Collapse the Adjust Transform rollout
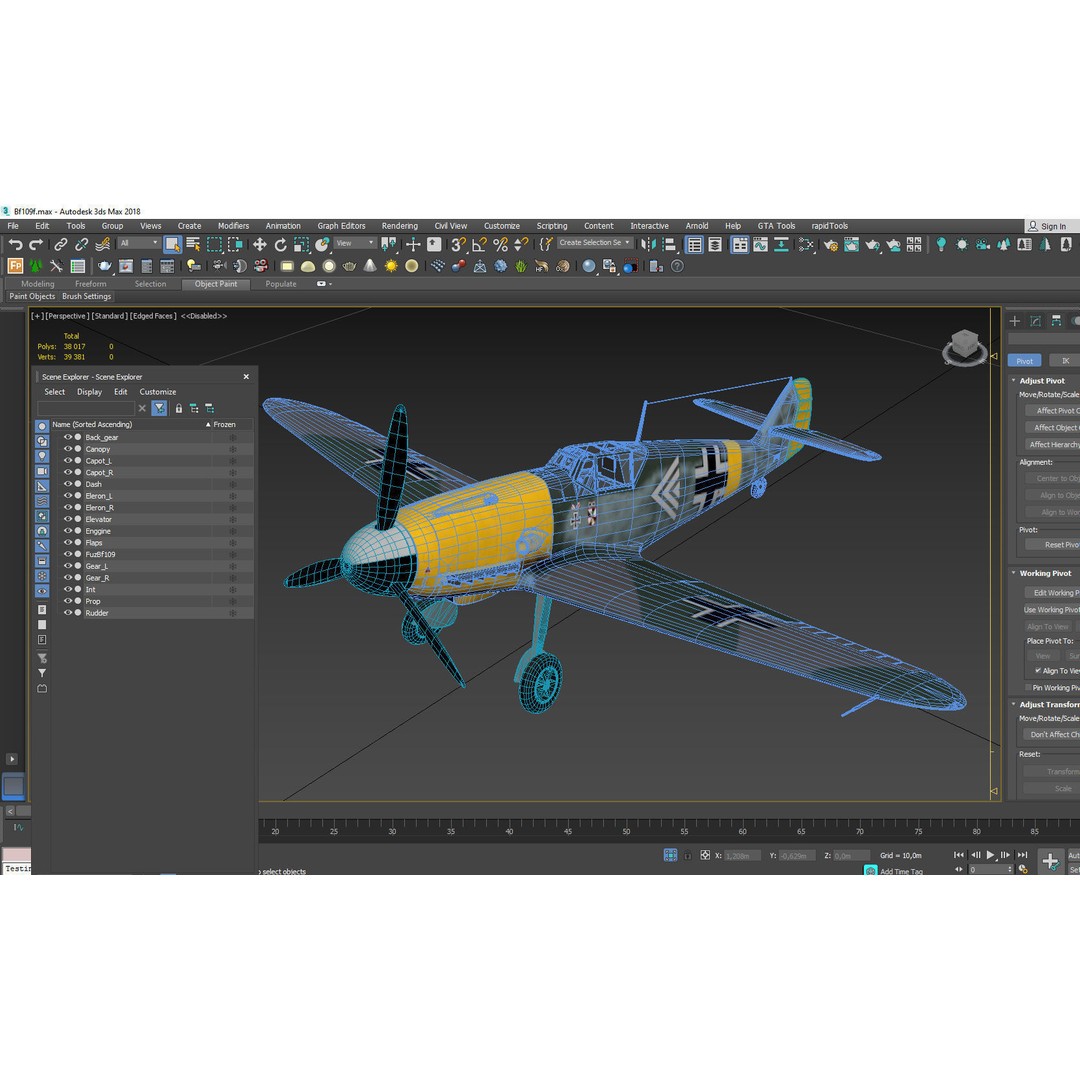The image size is (1080, 1080). (1014, 704)
